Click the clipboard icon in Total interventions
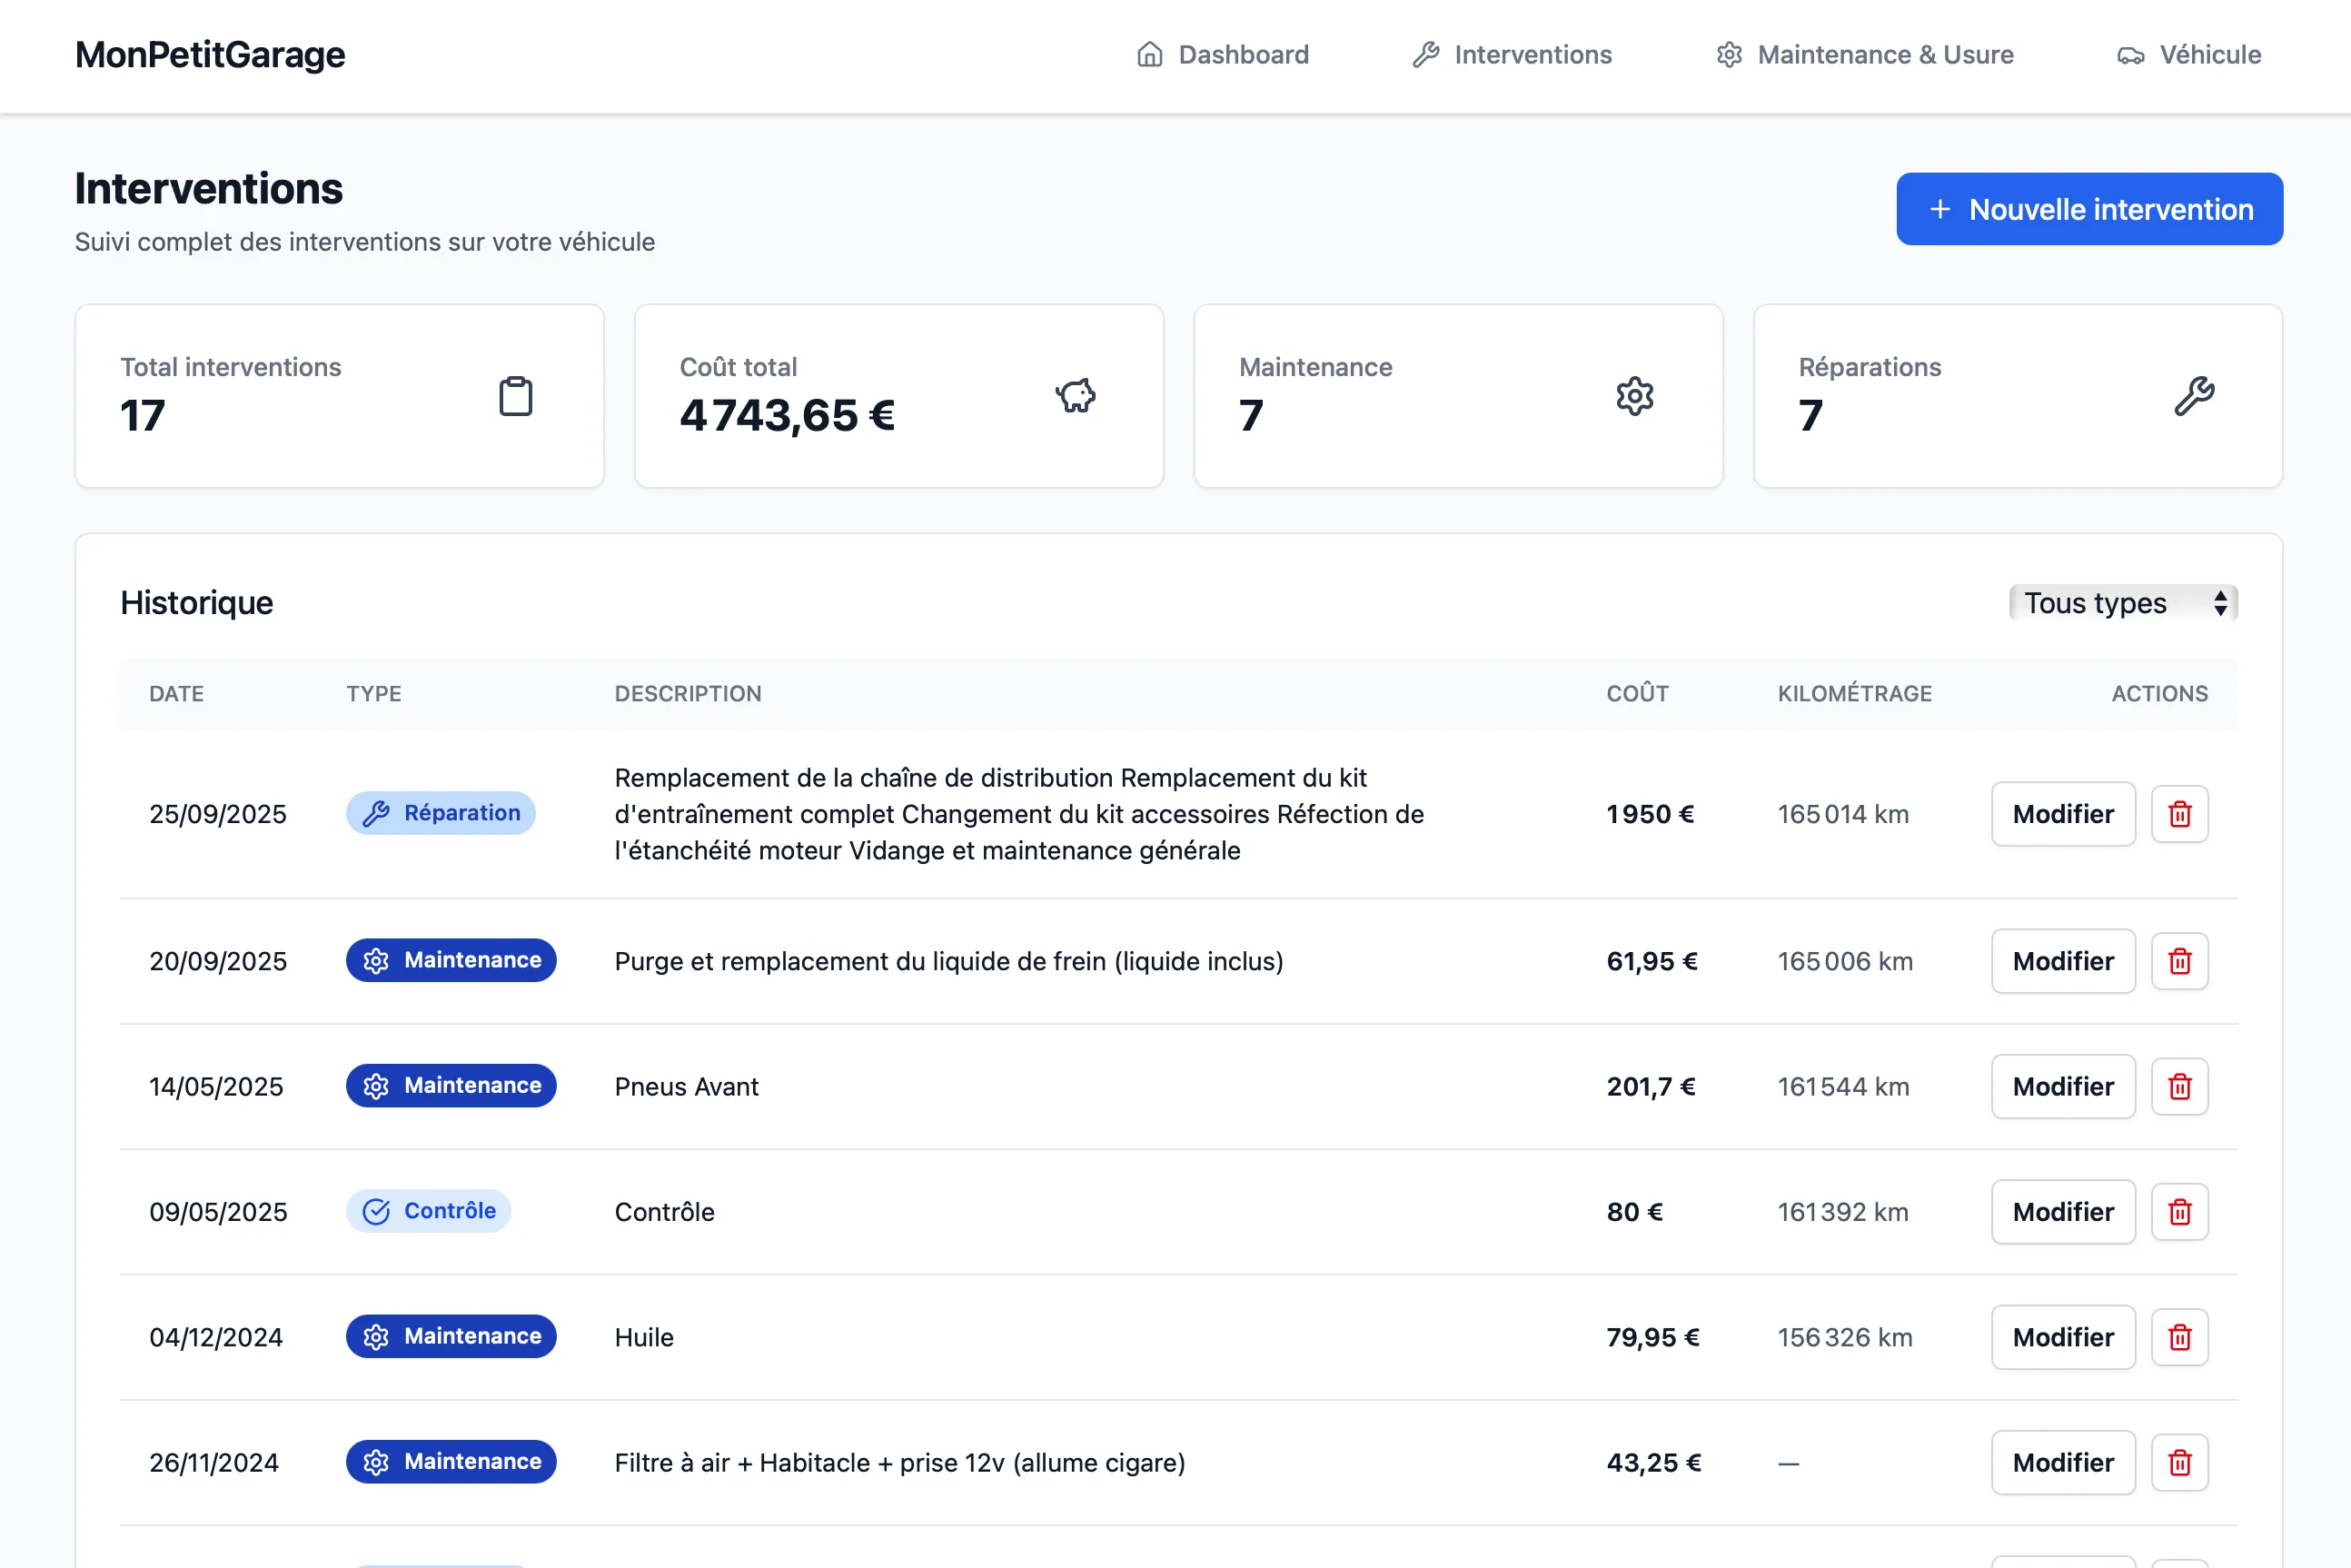 click(515, 396)
